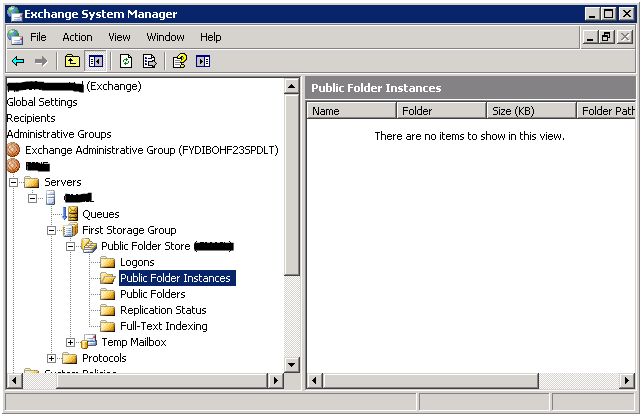Sort by the Name column header
The height and width of the screenshot is (416, 642).
click(351, 111)
